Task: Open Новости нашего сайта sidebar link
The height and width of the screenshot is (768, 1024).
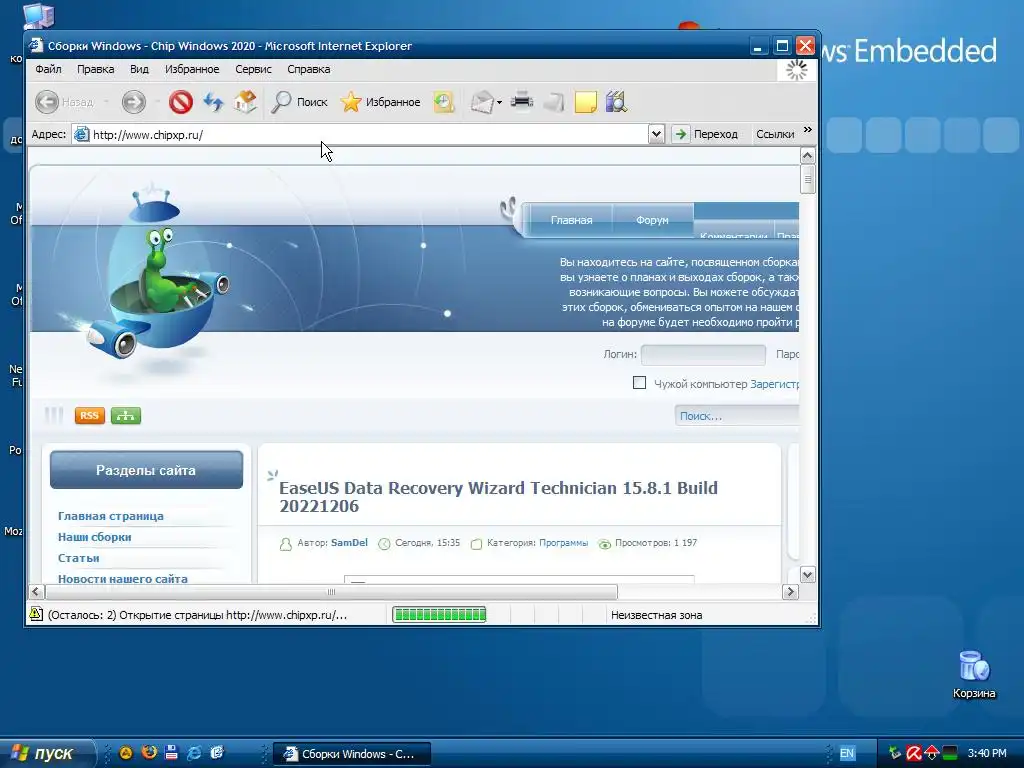Action: tap(123, 579)
